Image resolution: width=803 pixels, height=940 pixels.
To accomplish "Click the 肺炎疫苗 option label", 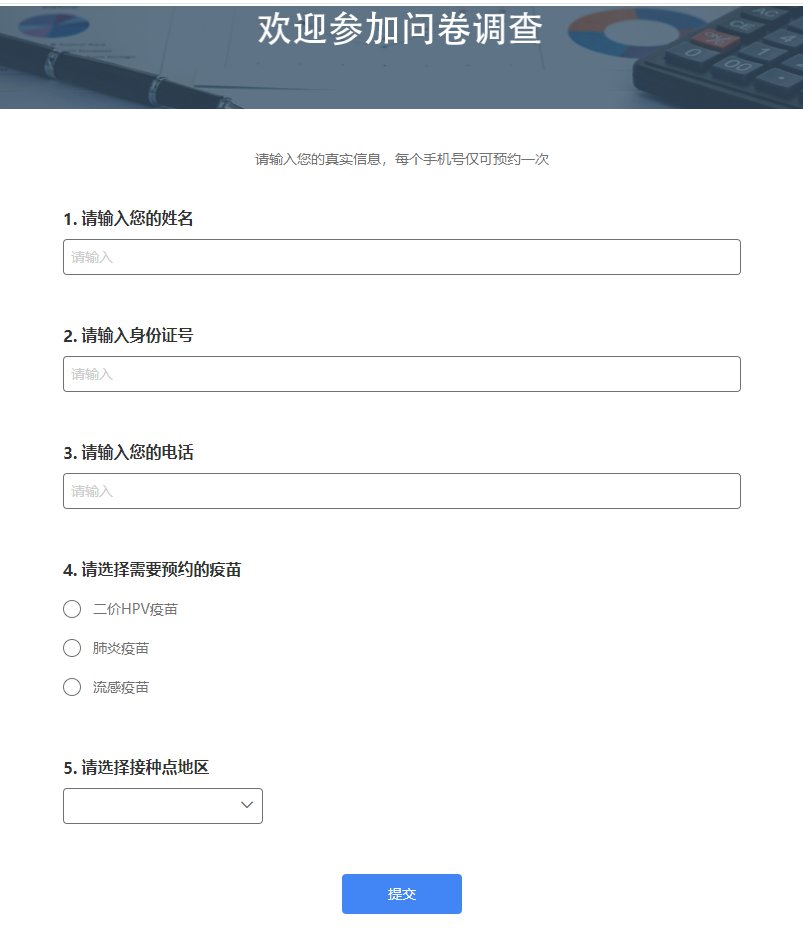I will point(121,648).
